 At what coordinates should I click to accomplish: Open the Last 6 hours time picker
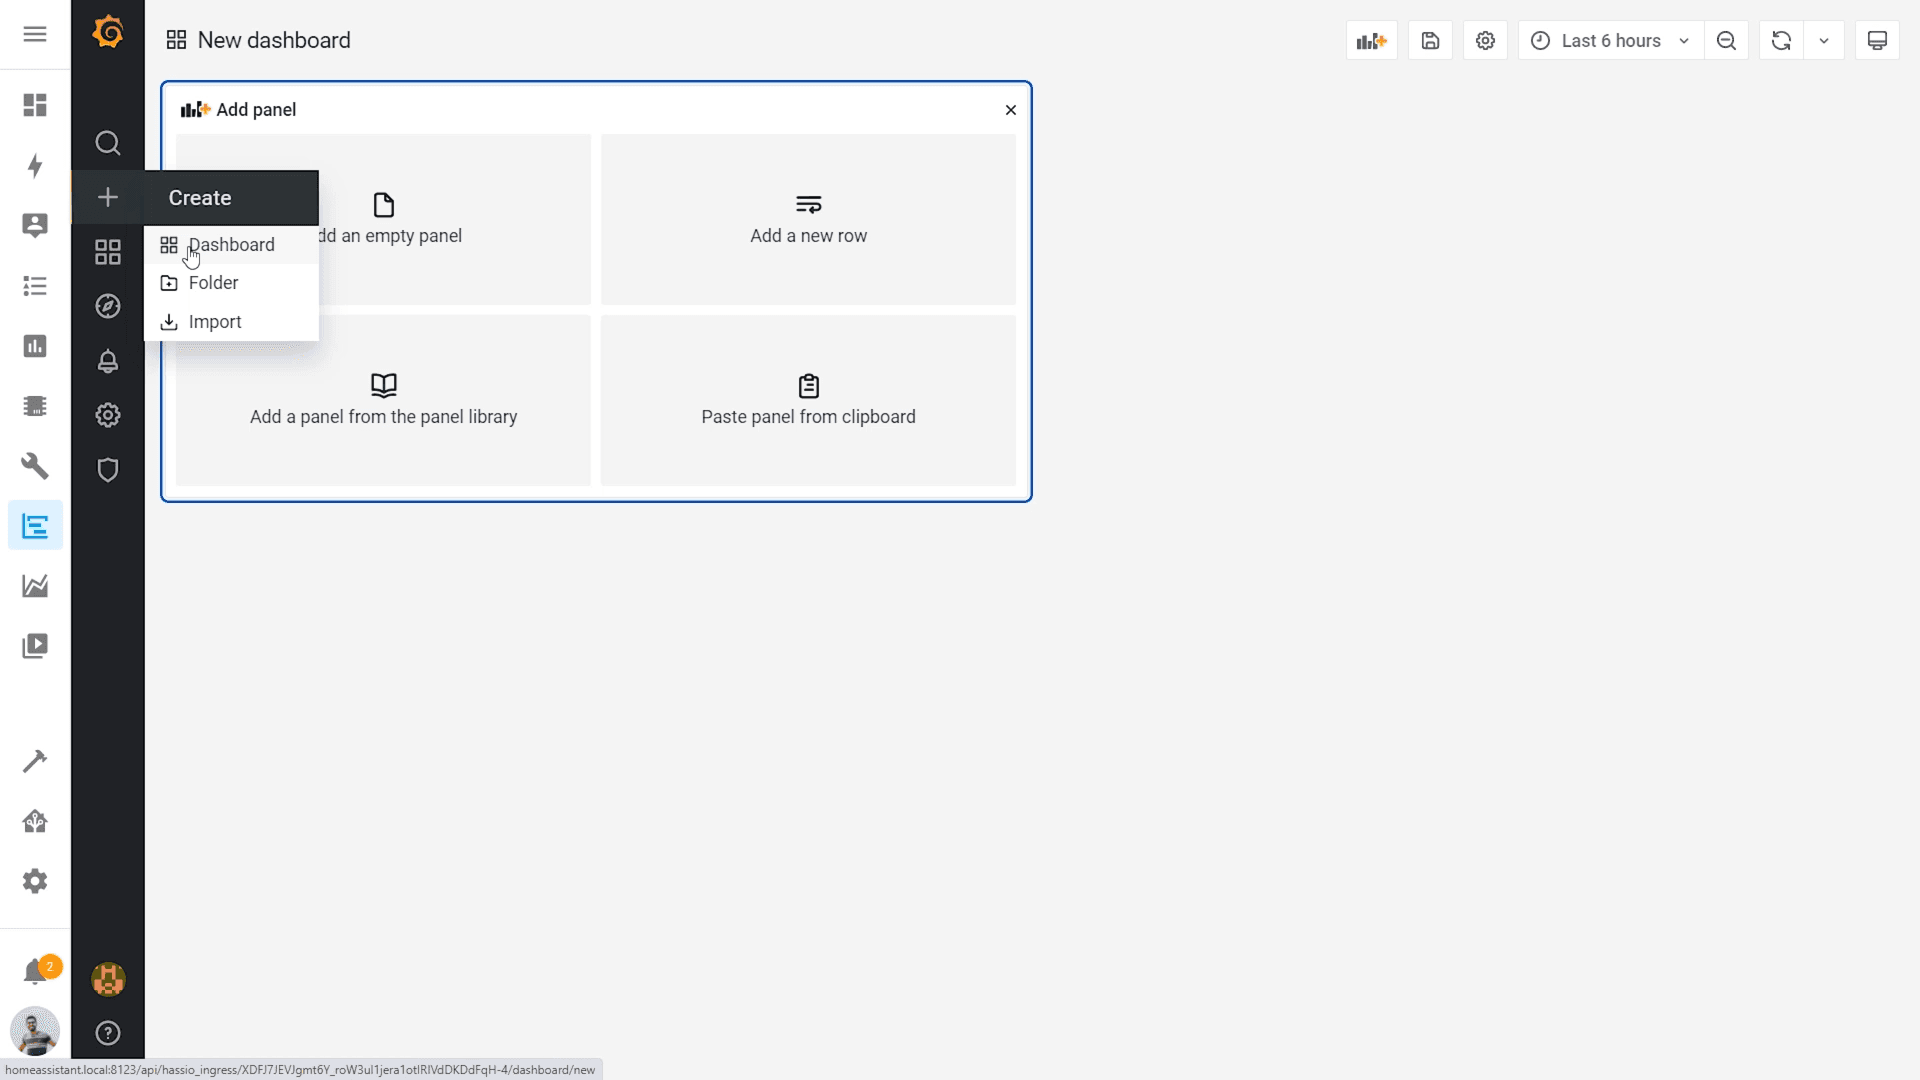point(1608,40)
